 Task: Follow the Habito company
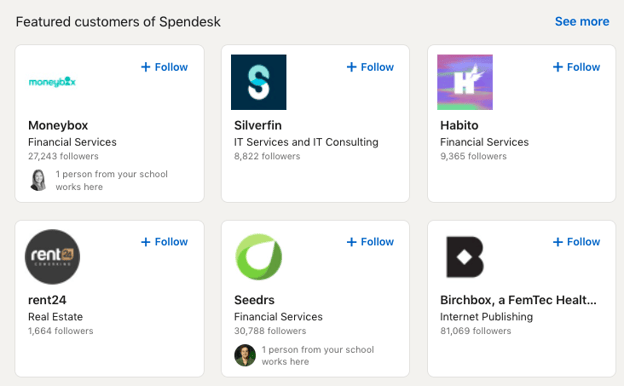[x=576, y=67]
